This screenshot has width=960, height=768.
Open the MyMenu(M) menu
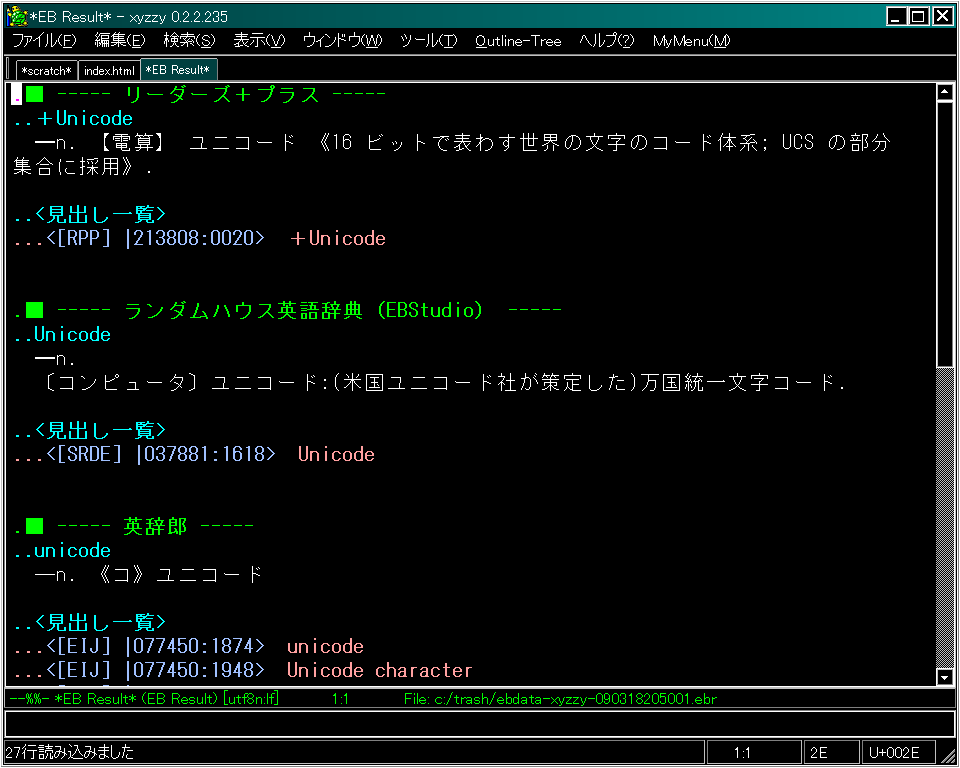(691, 41)
